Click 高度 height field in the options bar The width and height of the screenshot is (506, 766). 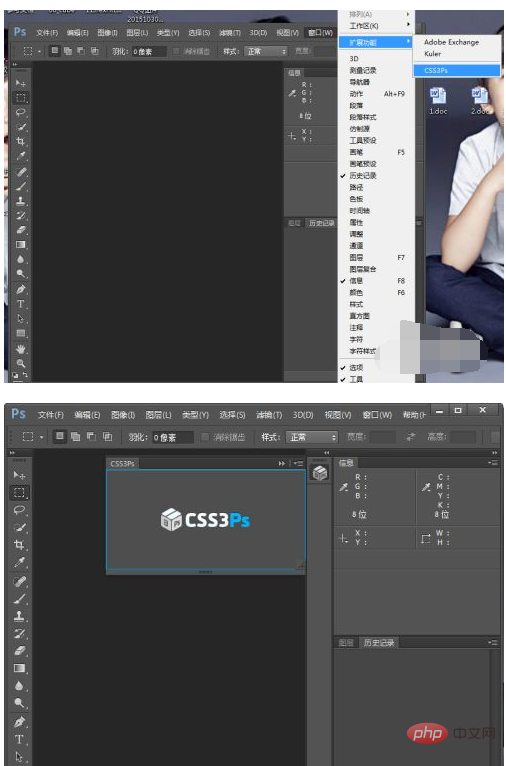[x=463, y=437]
